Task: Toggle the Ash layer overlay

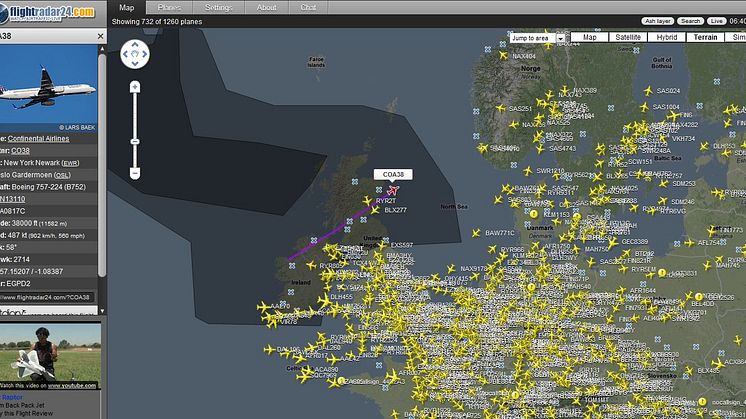Action: click(x=657, y=20)
